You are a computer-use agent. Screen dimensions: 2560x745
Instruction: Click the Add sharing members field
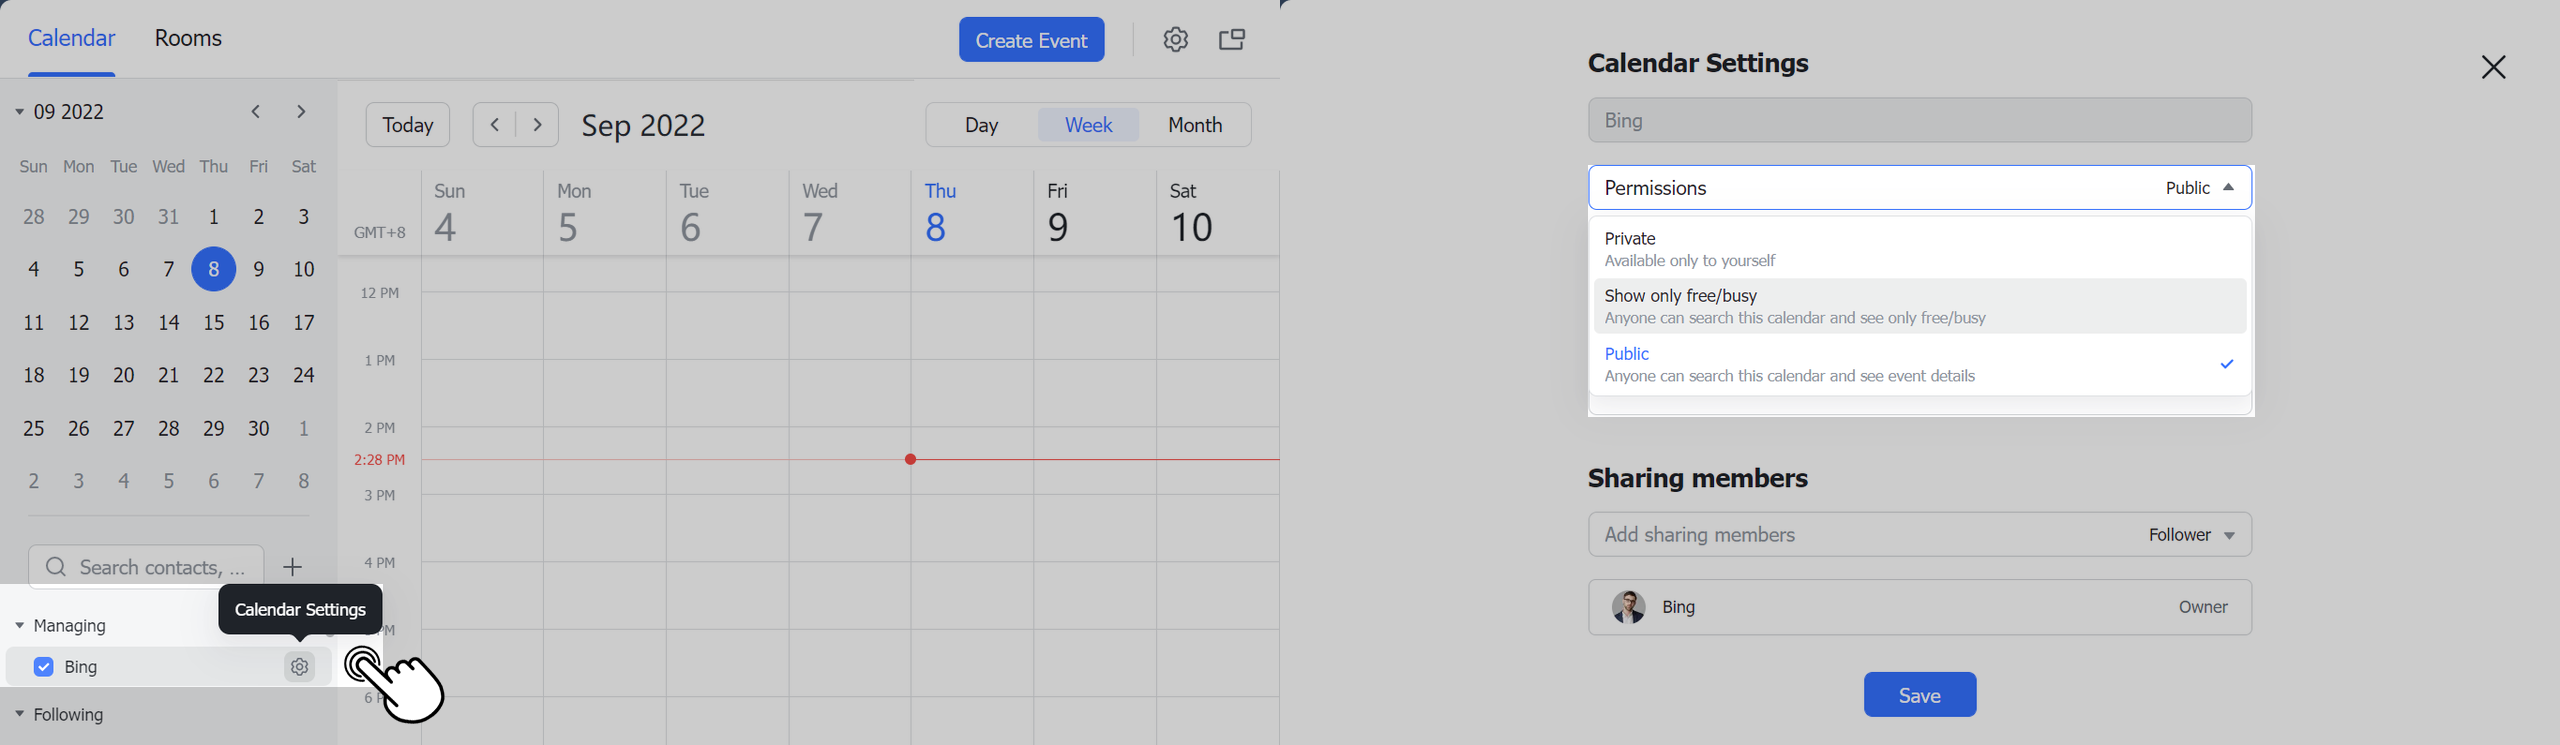click(1850, 535)
